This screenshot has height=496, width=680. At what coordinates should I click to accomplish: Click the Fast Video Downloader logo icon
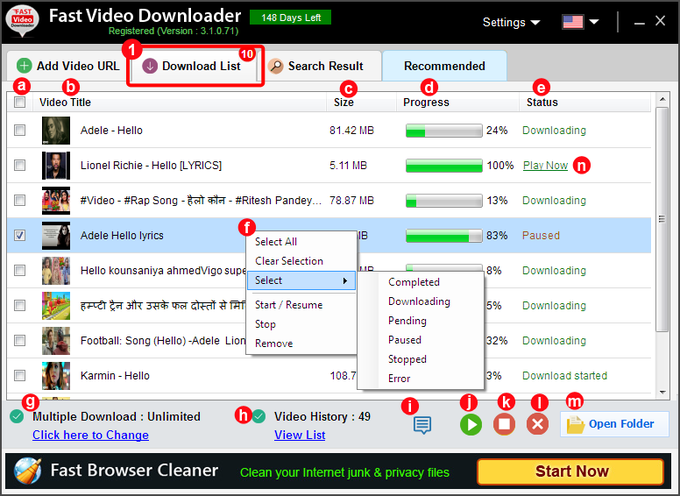coord(23,22)
